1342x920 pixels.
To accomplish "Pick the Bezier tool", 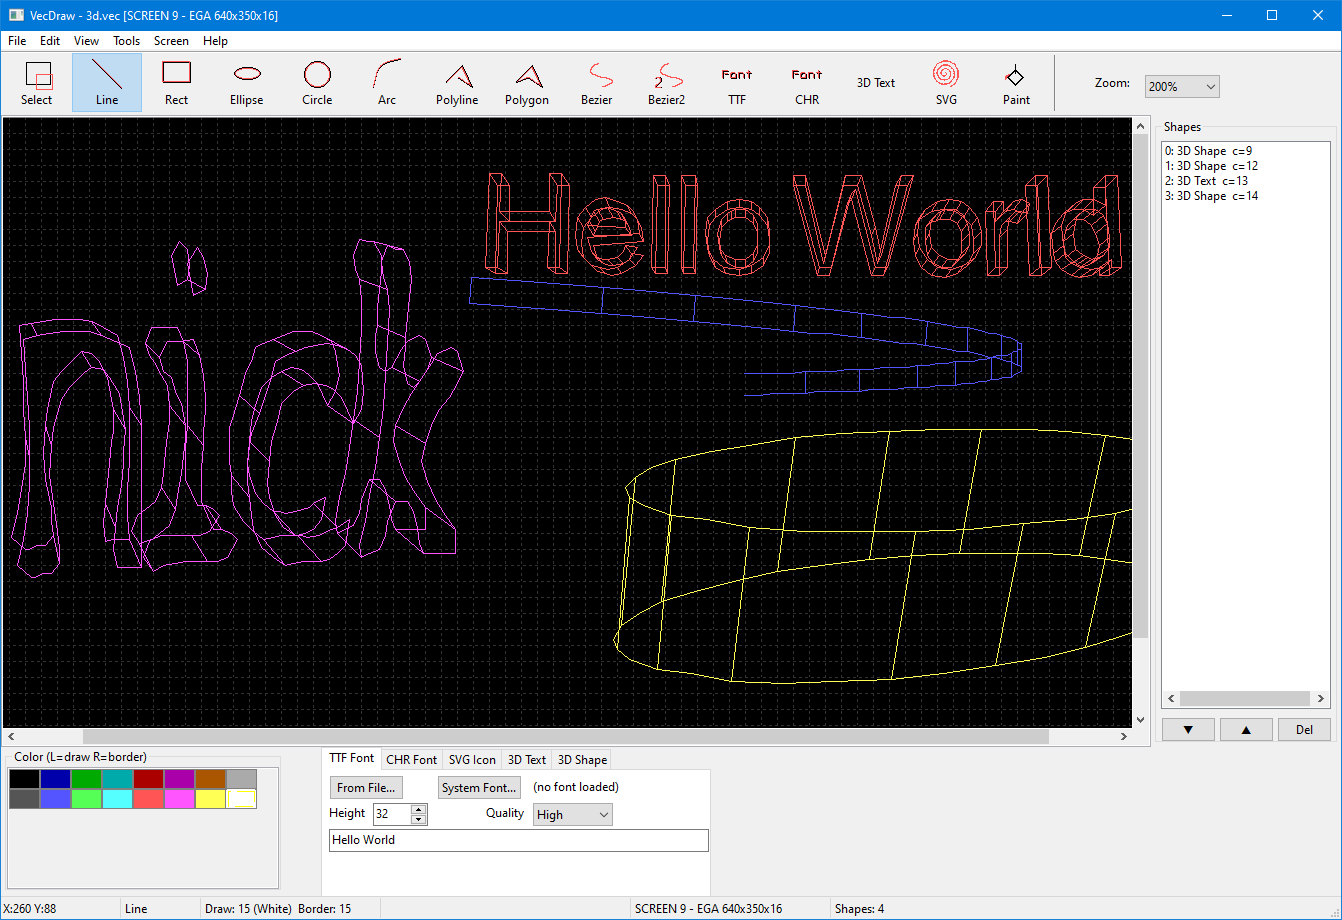I will [597, 82].
